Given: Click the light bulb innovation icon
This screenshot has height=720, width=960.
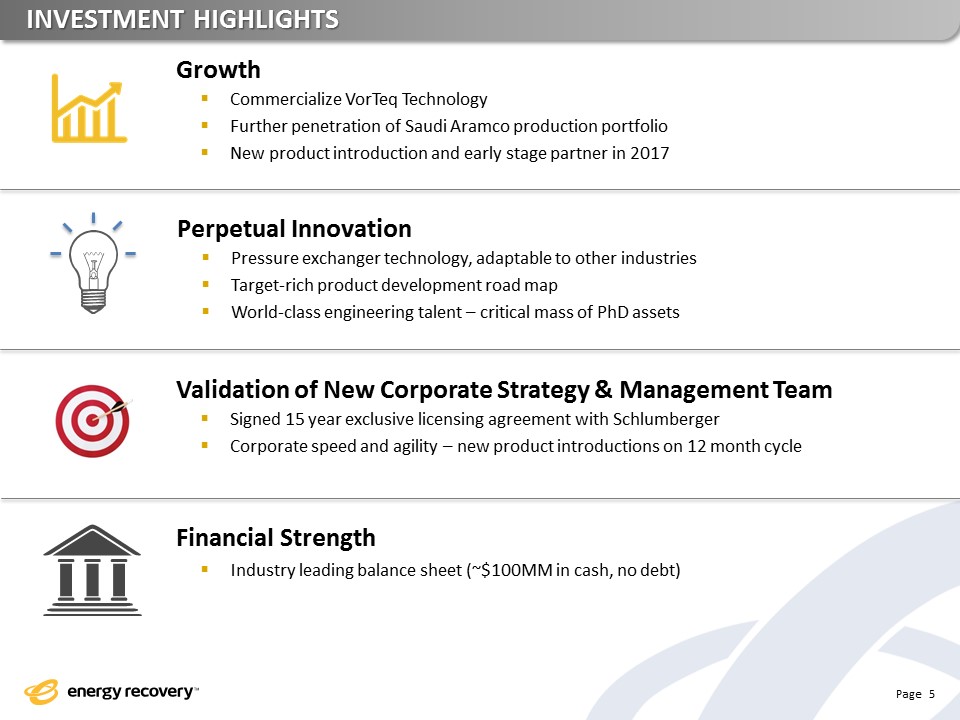Looking at the screenshot, I should tap(93, 265).
